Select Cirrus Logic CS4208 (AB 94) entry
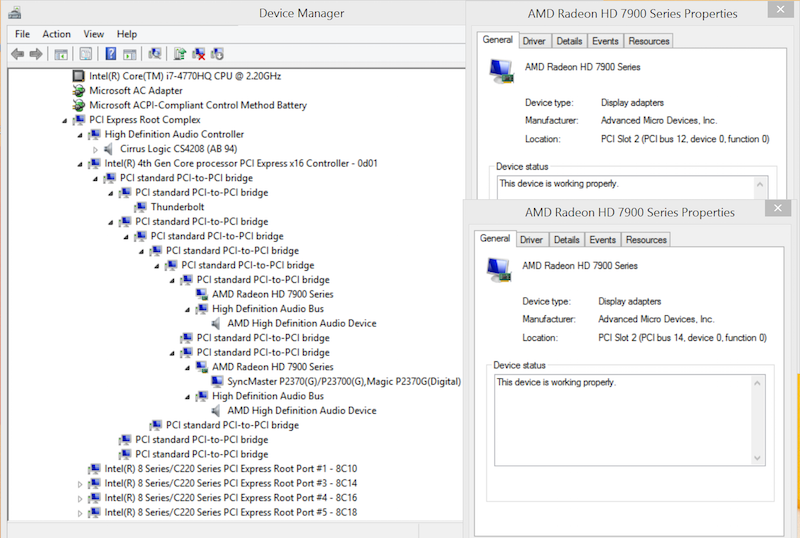This screenshot has height=538, width=800. tap(179, 149)
